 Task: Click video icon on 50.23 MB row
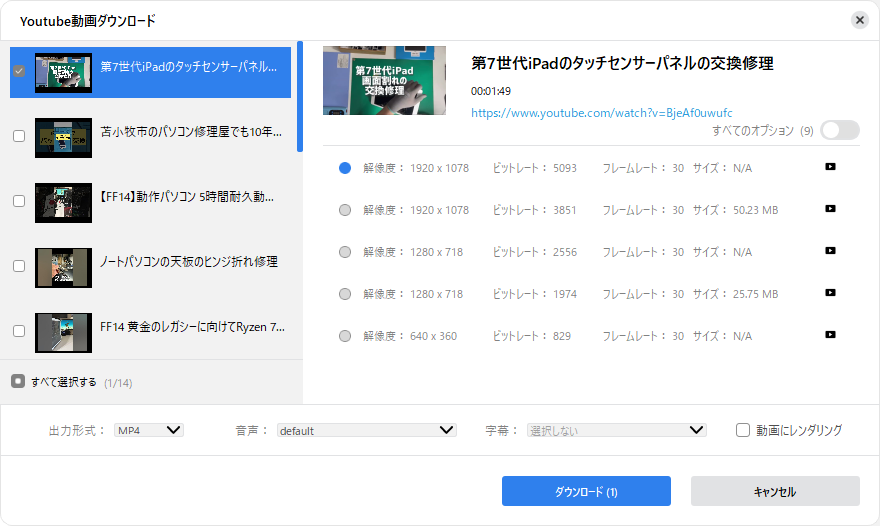[830, 209]
